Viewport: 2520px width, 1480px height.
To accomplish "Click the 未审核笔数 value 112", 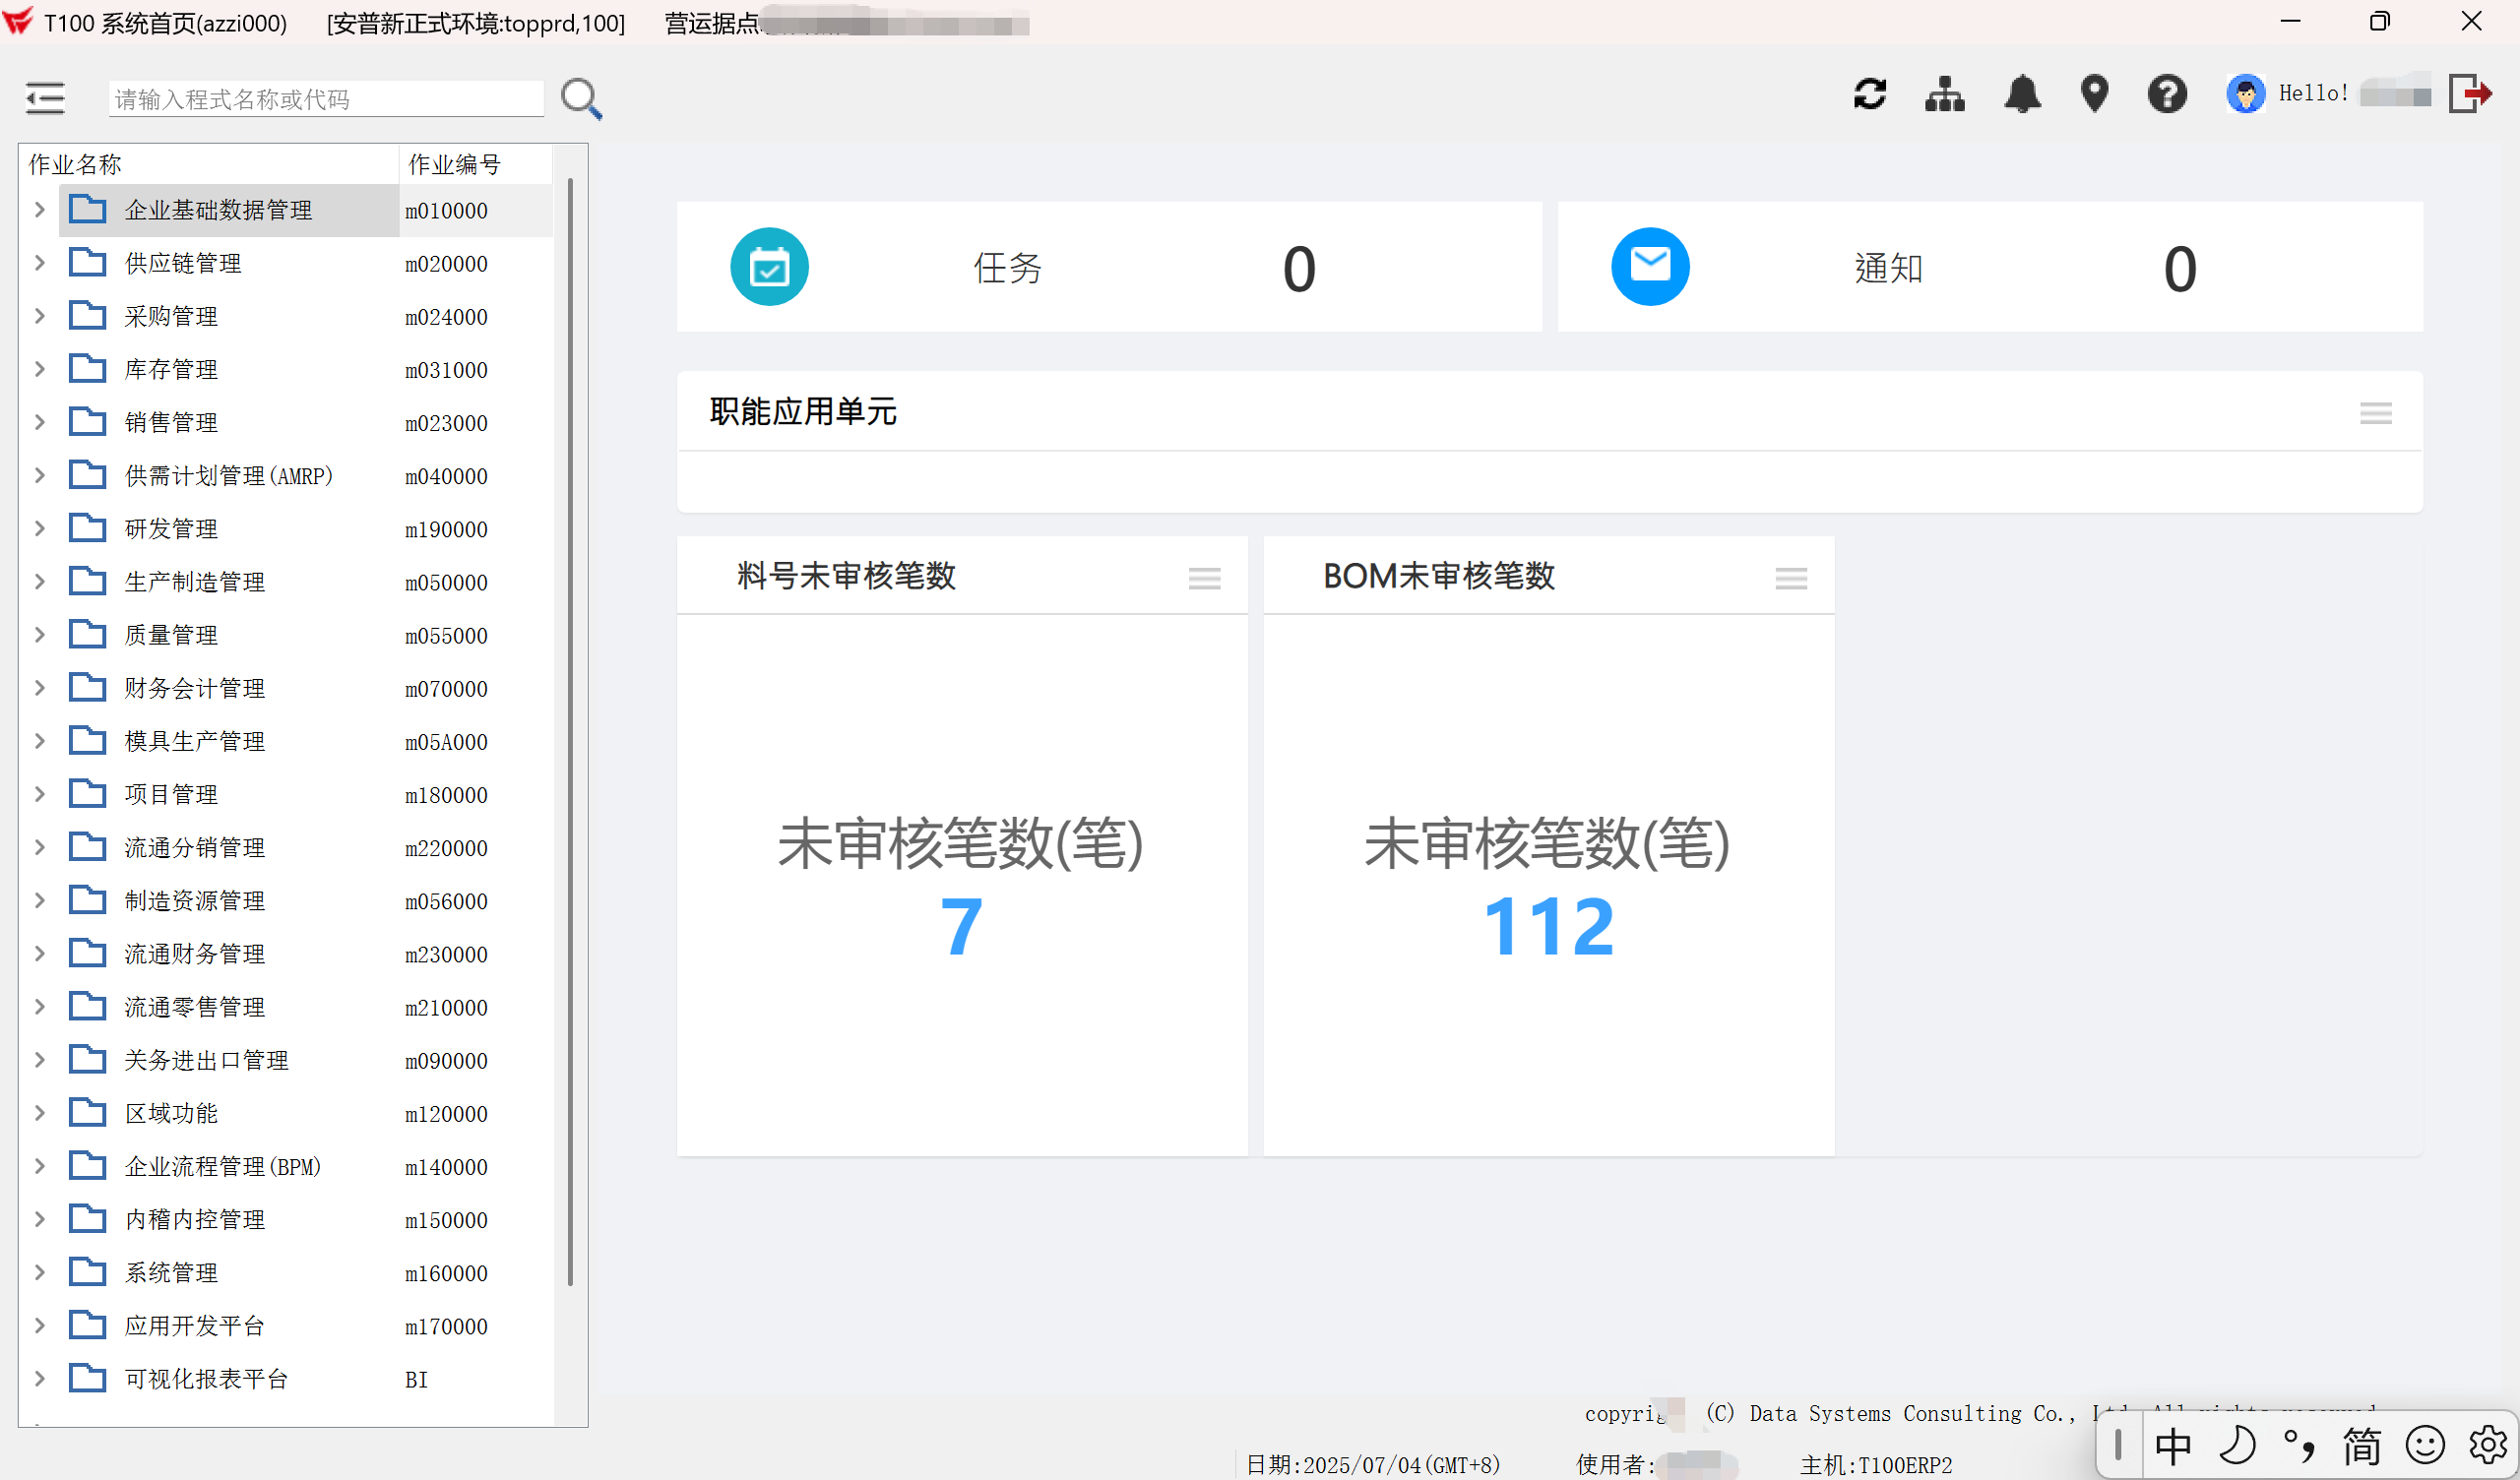I will (1548, 925).
